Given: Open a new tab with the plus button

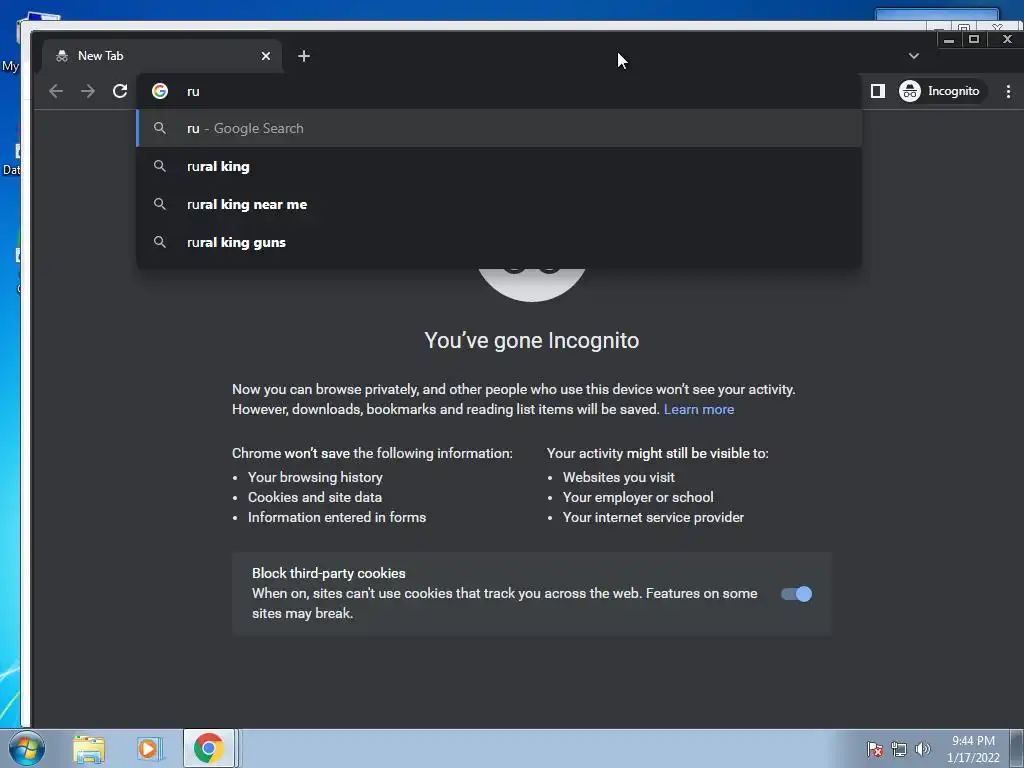Looking at the screenshot, I should coord(304,56).
